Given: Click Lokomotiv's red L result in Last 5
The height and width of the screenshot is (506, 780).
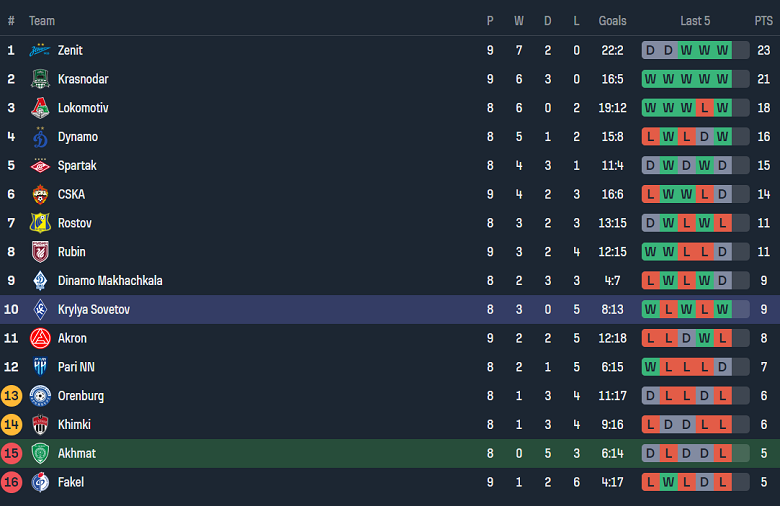Looking at the screenshot, I should pos(704,108).
